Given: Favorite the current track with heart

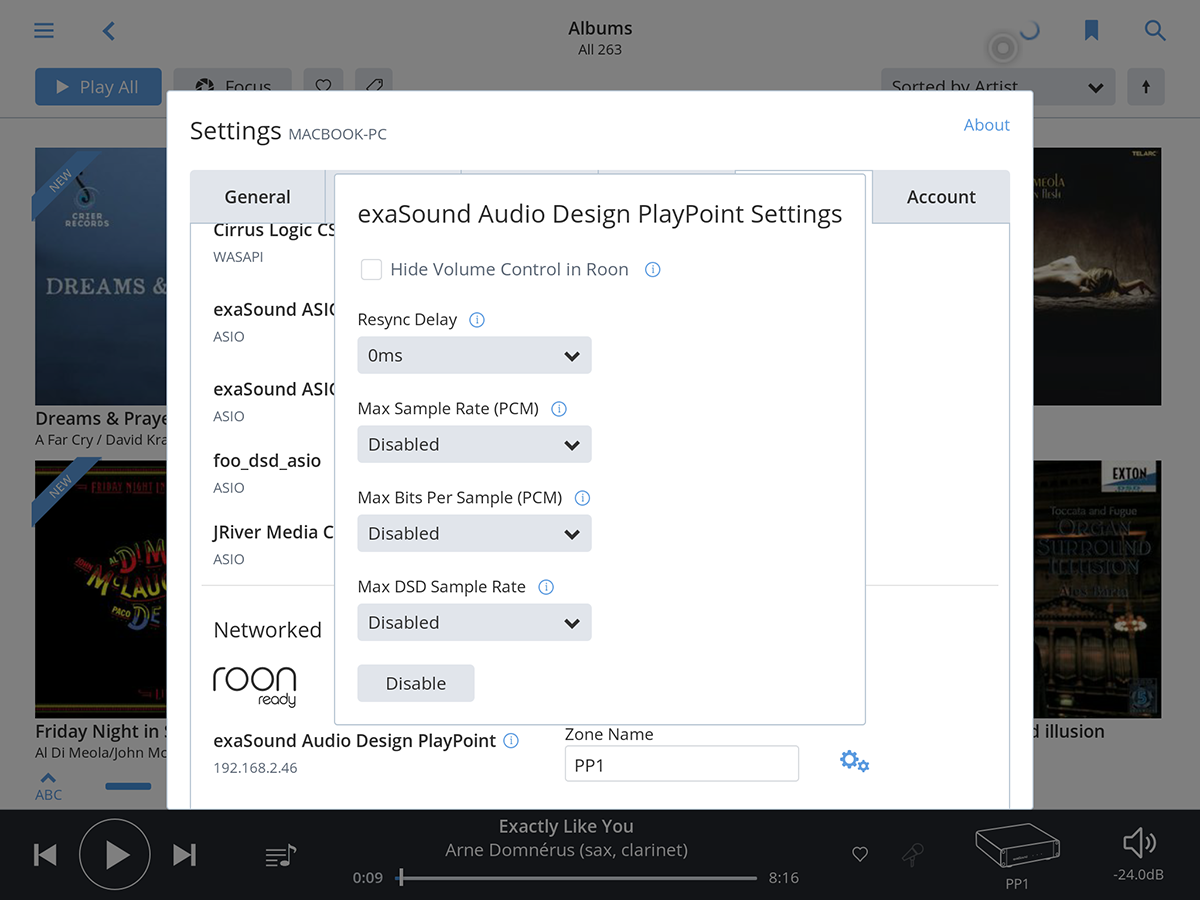Looking at the screenshot, I should tap(860, 855).
